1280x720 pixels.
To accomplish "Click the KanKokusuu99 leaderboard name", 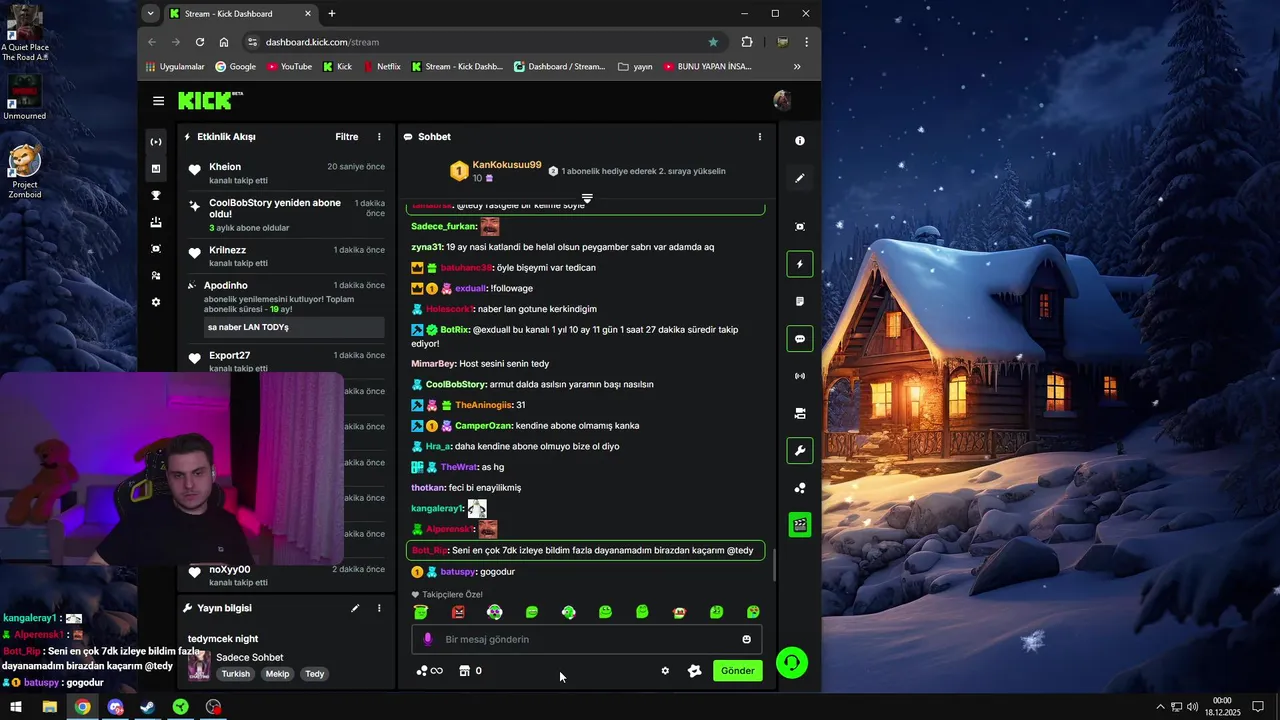I will pos(507,165).
